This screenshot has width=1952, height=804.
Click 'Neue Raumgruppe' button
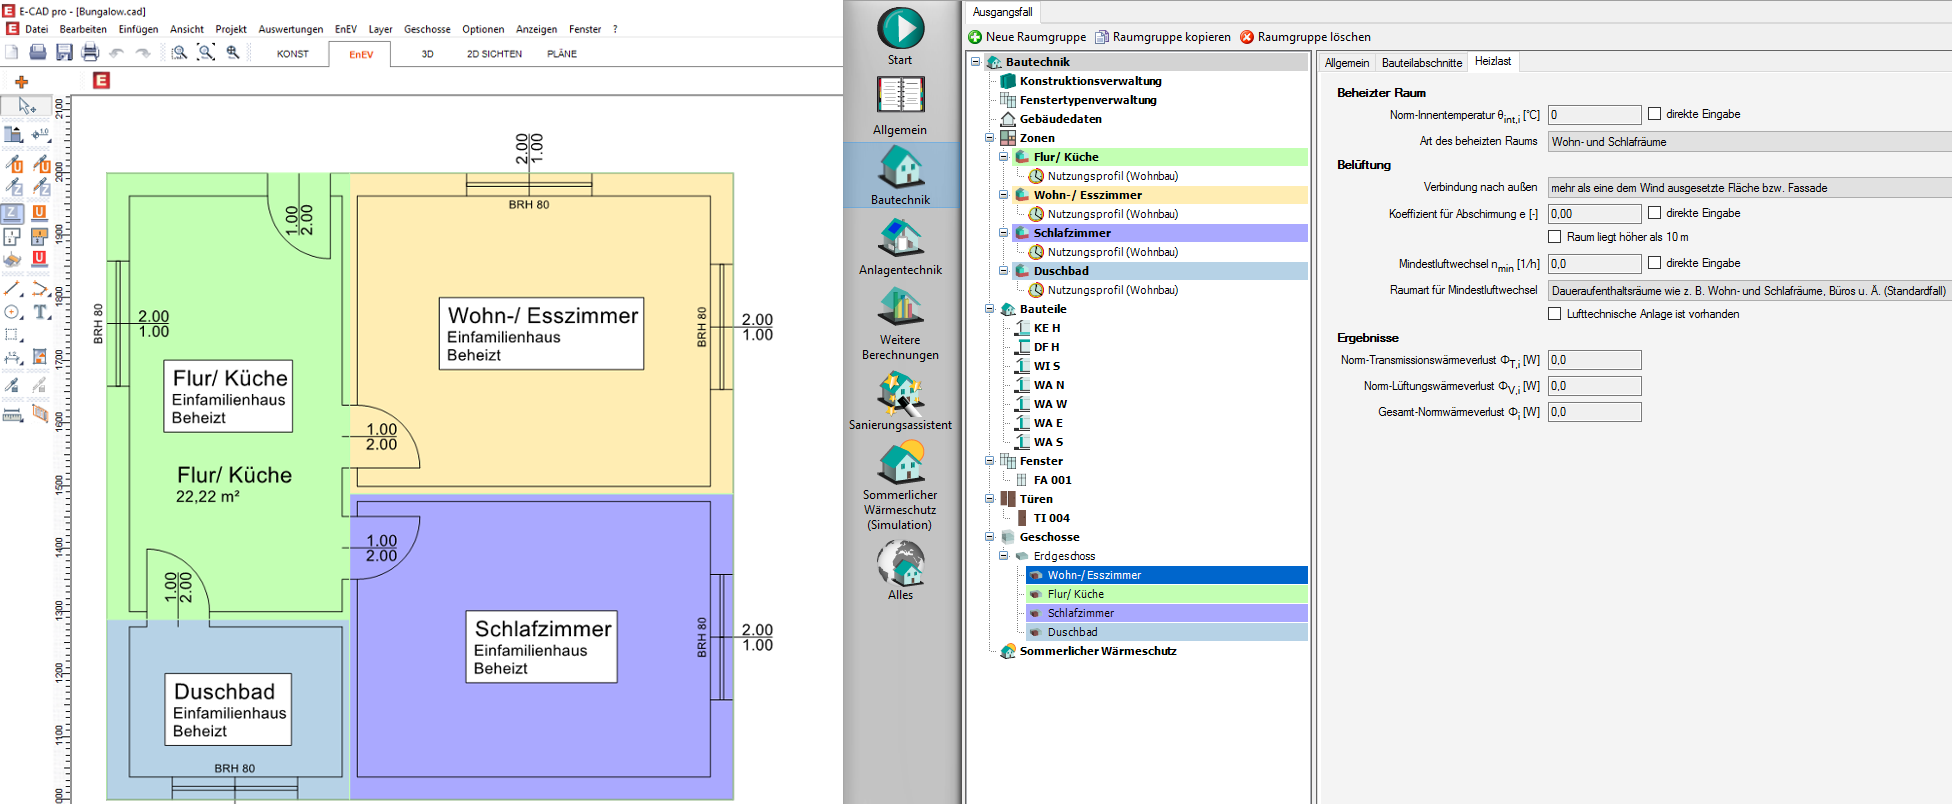[x=1027, y=37]
